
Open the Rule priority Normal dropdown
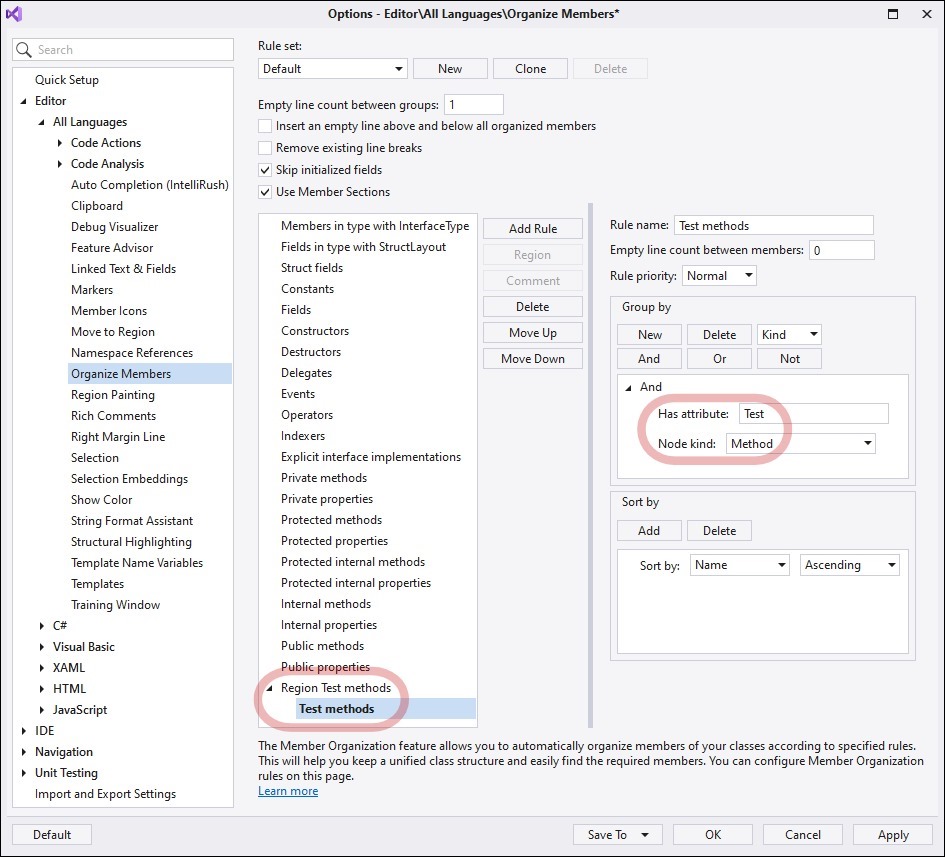coord(719,276)
